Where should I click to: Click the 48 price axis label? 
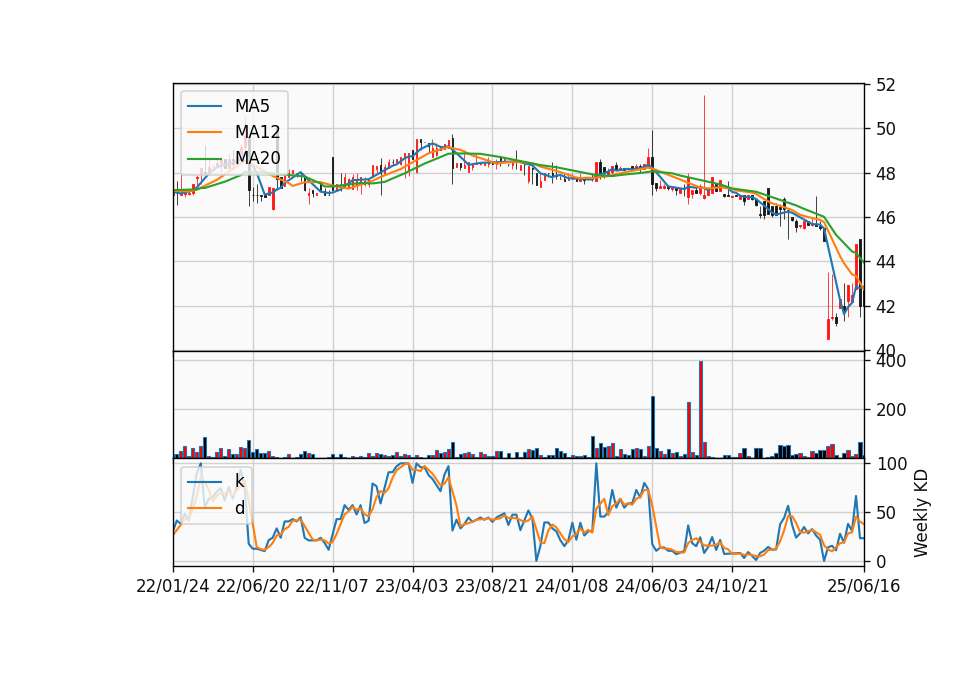click(885, 174)
